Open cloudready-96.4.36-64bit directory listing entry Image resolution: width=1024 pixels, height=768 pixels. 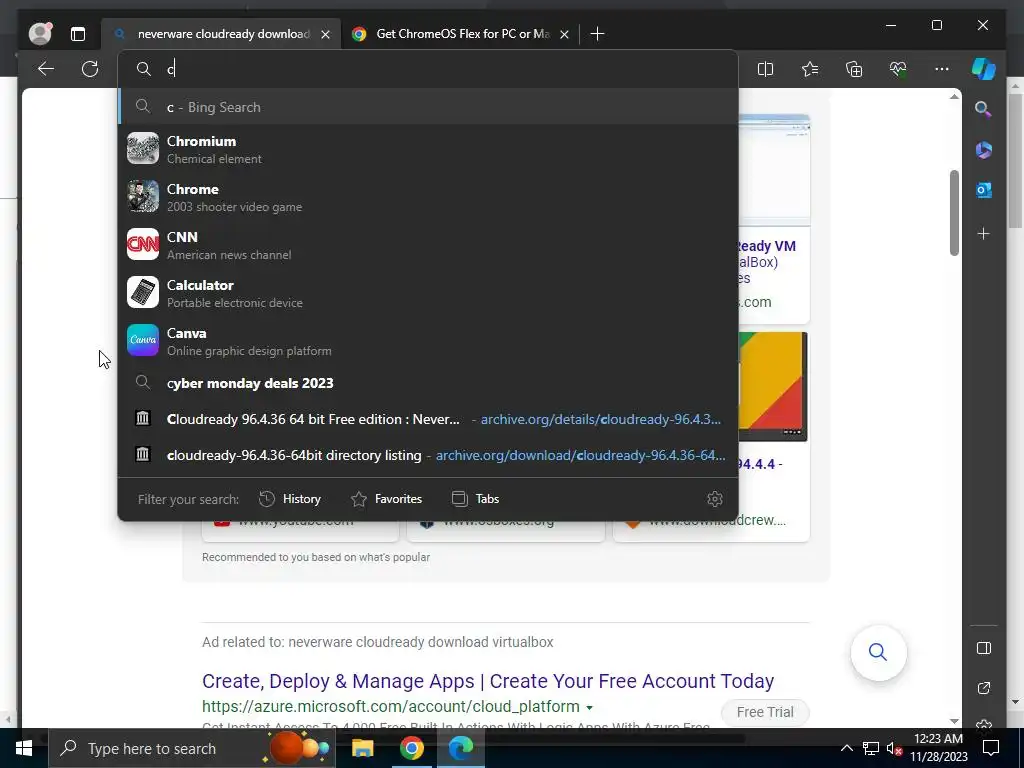point(428,455)
